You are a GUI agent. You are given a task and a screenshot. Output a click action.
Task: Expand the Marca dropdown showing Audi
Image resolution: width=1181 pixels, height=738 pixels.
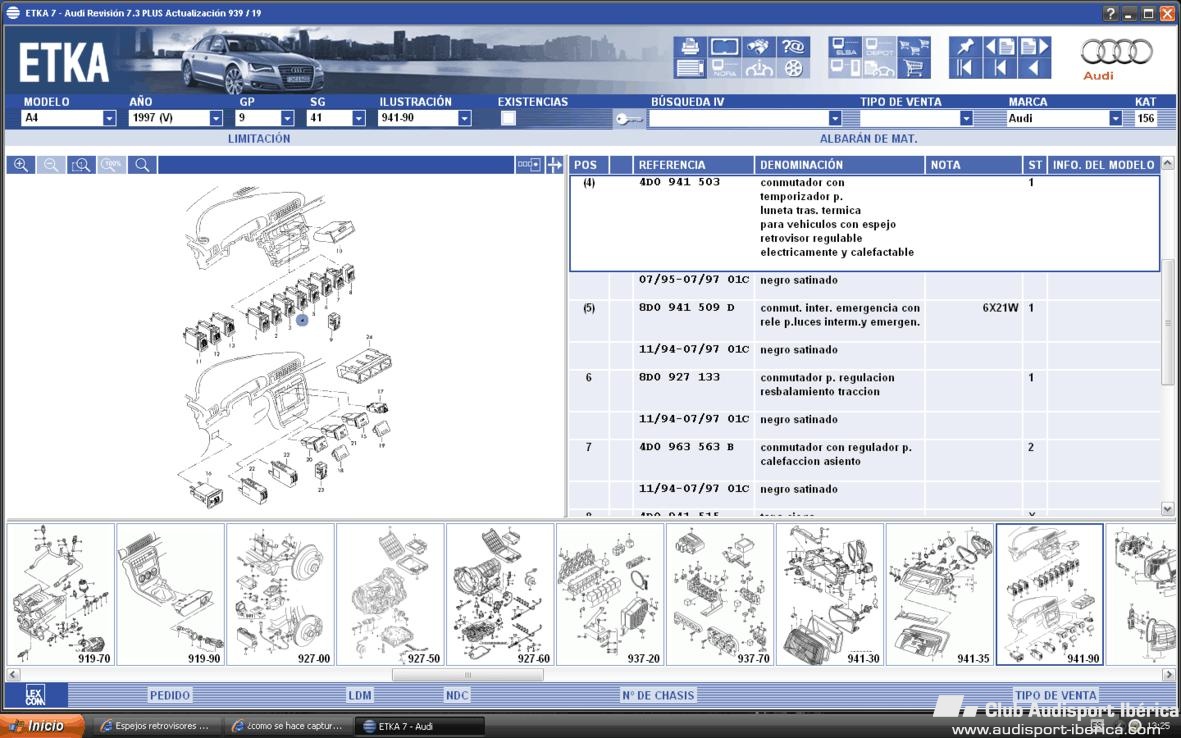click(1115, 118)
